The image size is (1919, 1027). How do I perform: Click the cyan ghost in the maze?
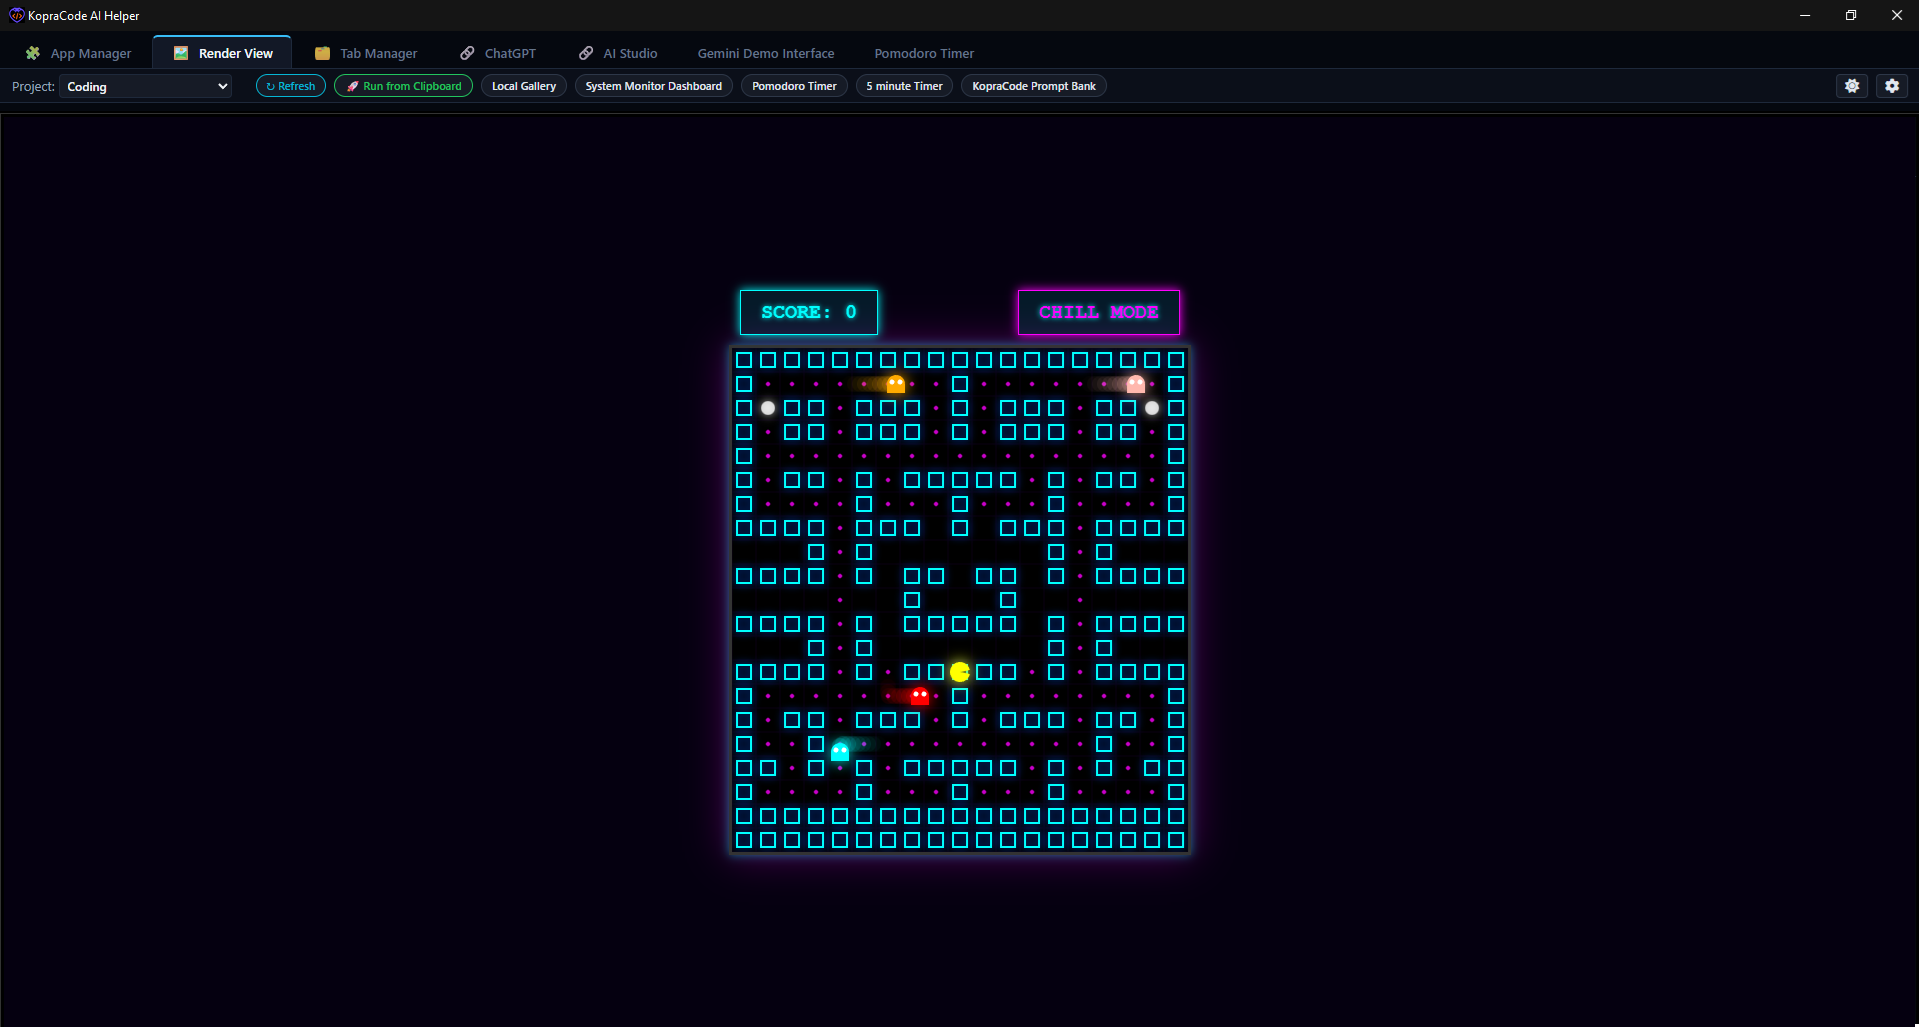click(x=840, y=751)
